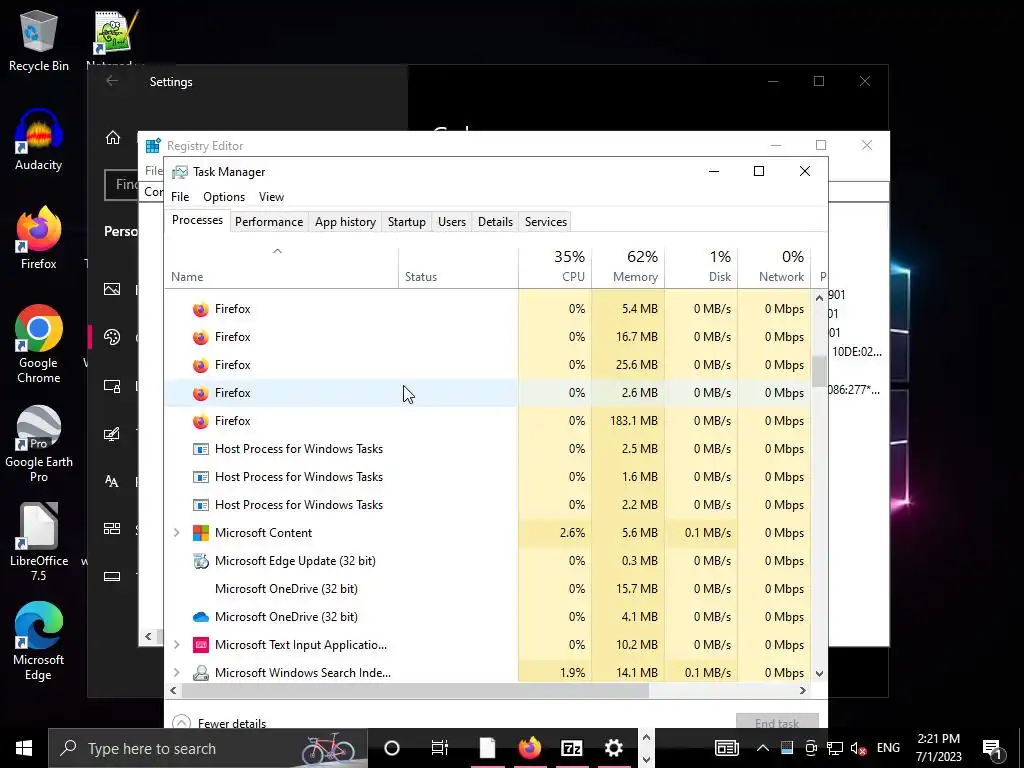Click the Windows Start button
The height and width of the screenshot is (768, 1024).
pyautogui.click(x=24, y=748)
